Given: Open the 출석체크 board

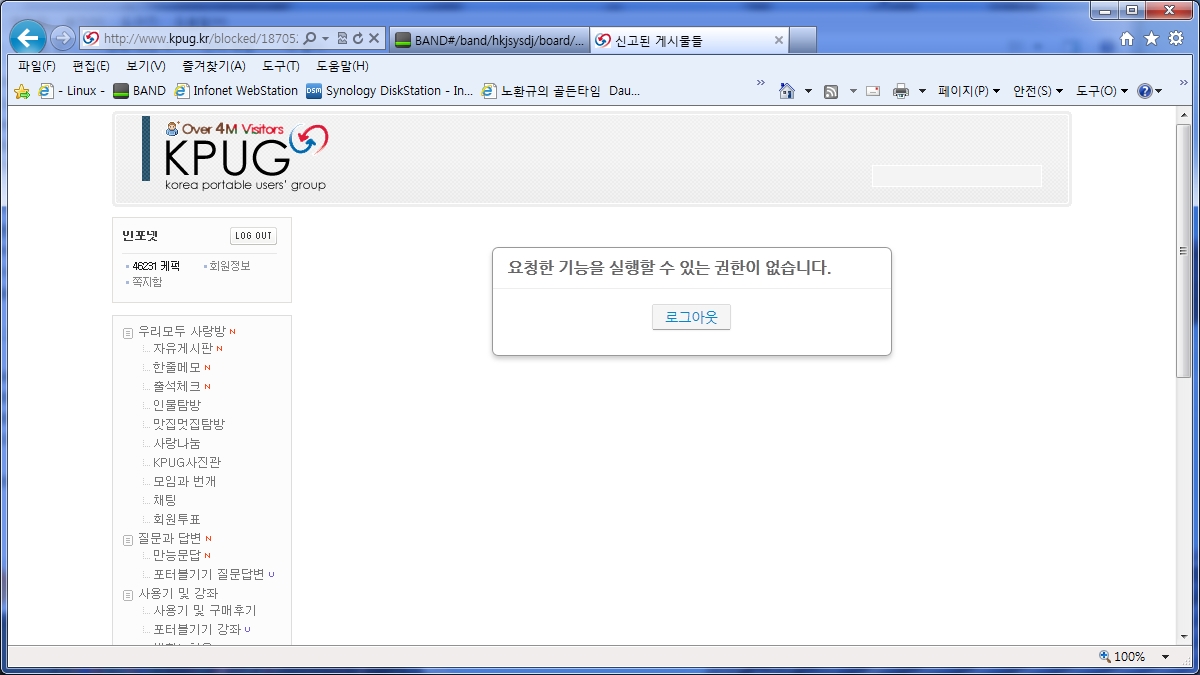Looking at the screenshot, I should [x=177, y=387].
